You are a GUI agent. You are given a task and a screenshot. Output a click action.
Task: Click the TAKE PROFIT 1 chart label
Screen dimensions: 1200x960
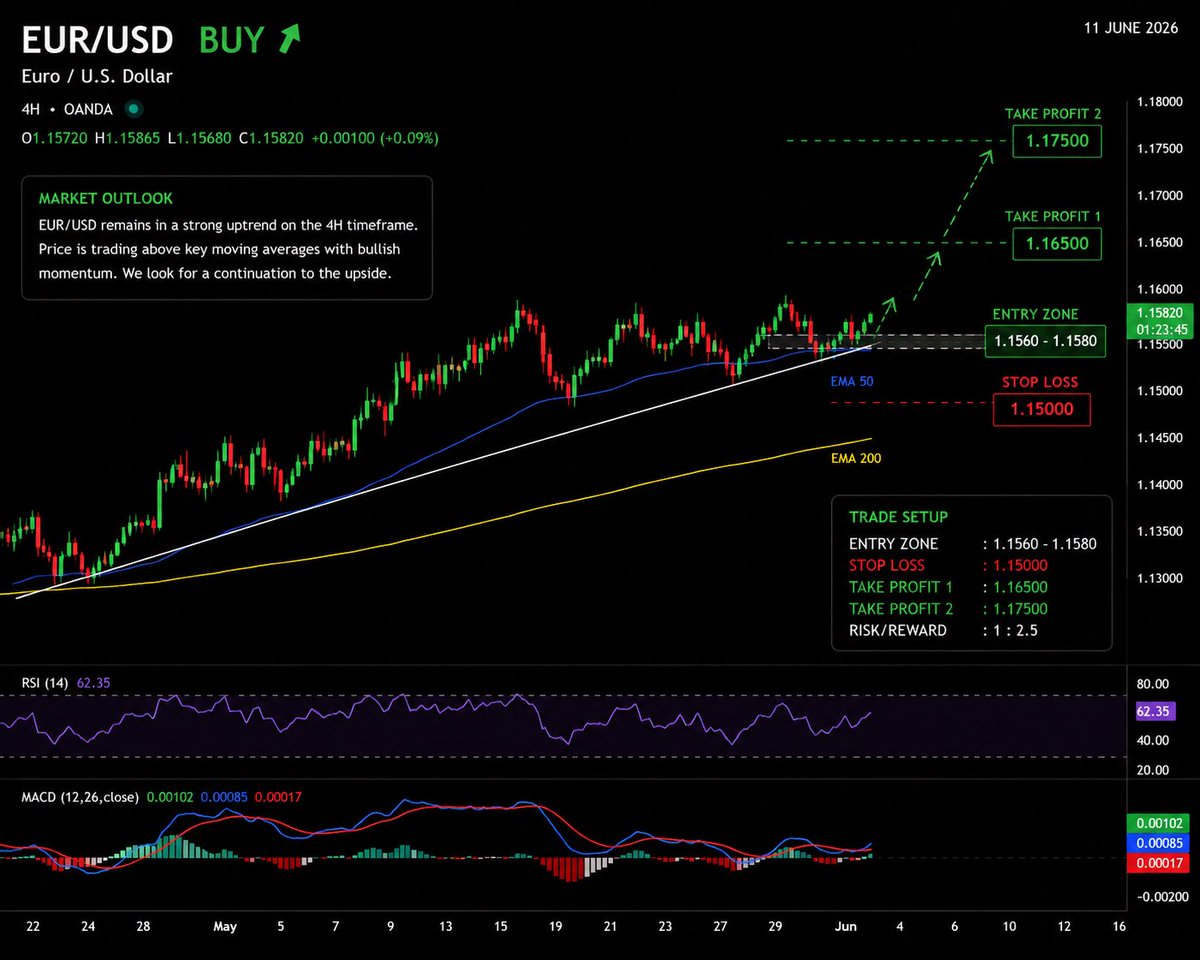click(1053, 216)
